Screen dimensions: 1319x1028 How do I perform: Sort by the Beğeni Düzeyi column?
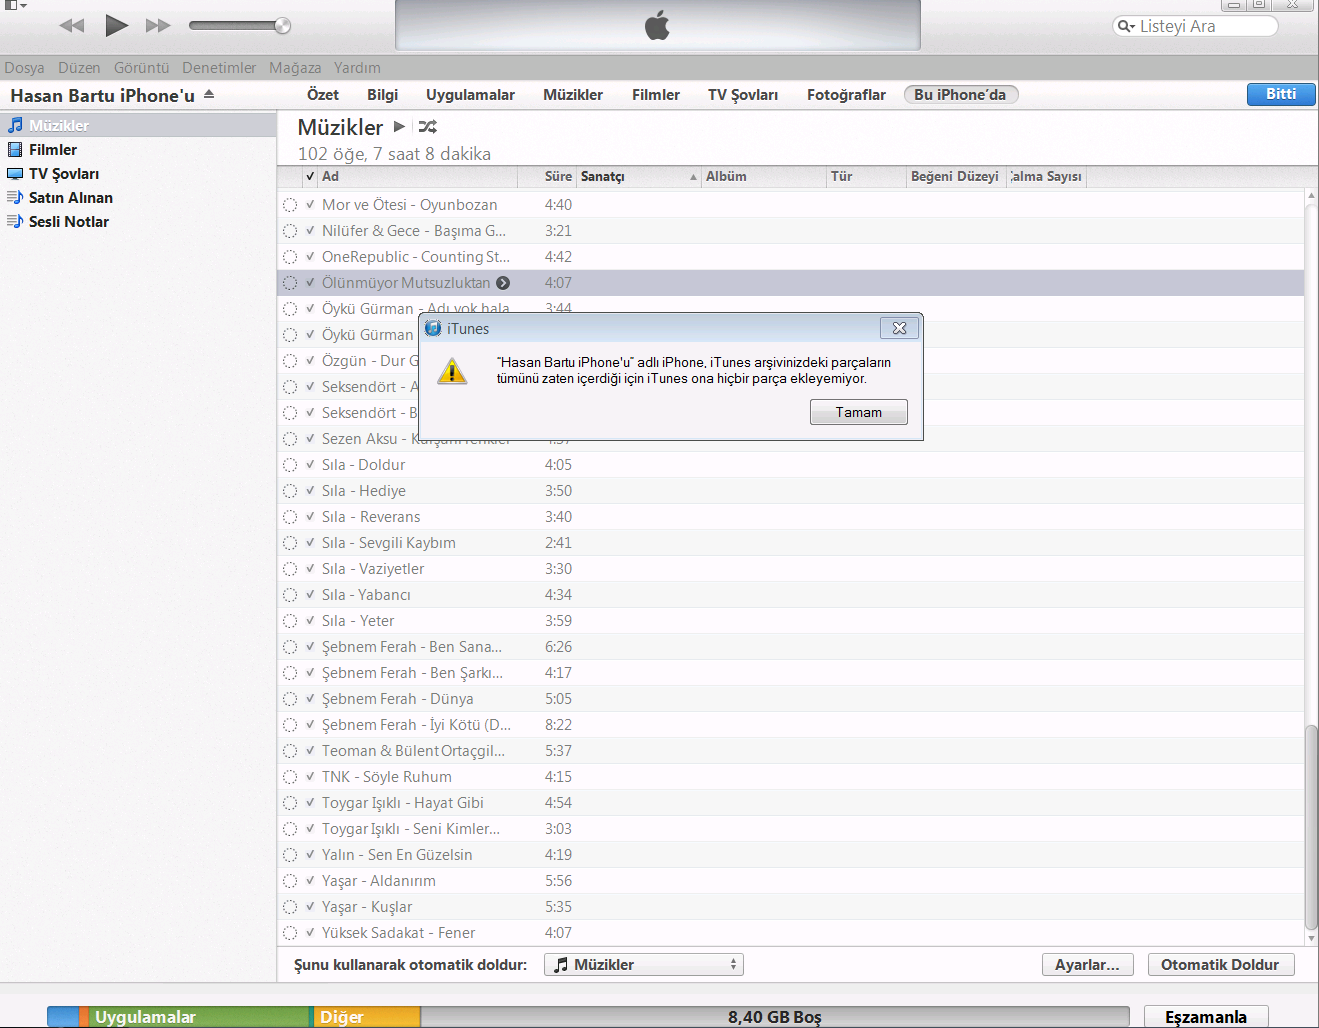(955, 176)
